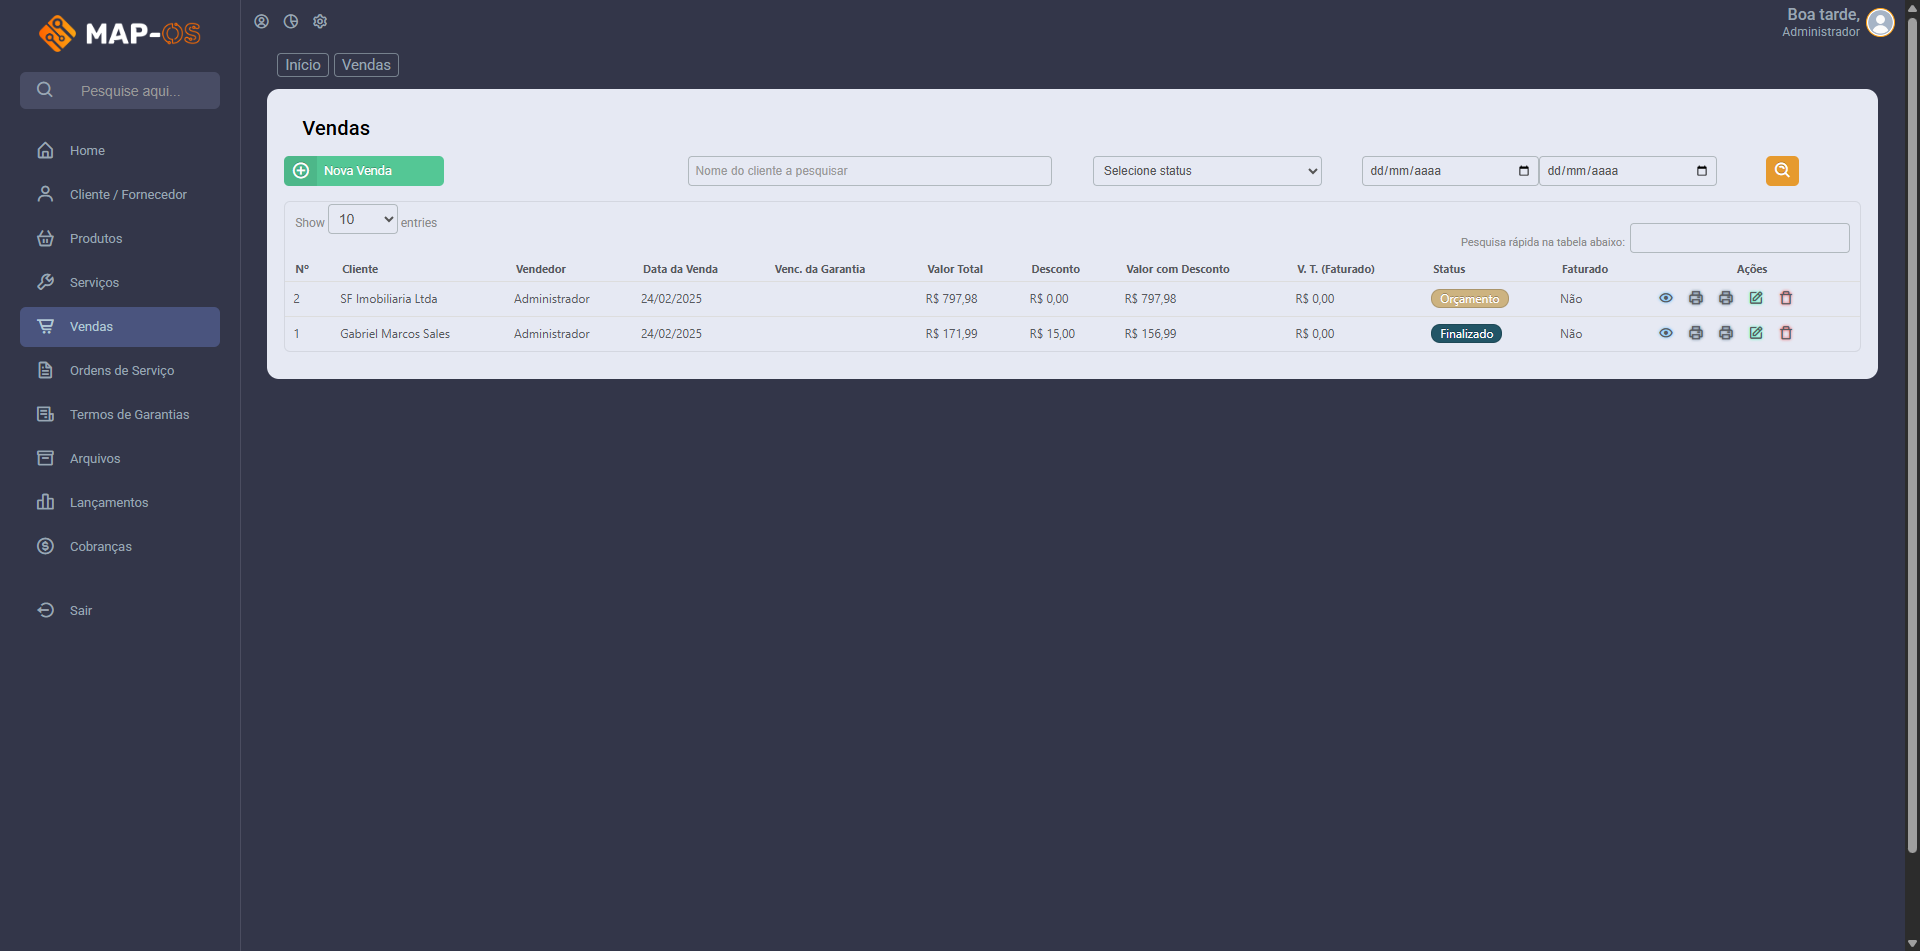Sort table by Valor Total column

click(x=955, y=269)
